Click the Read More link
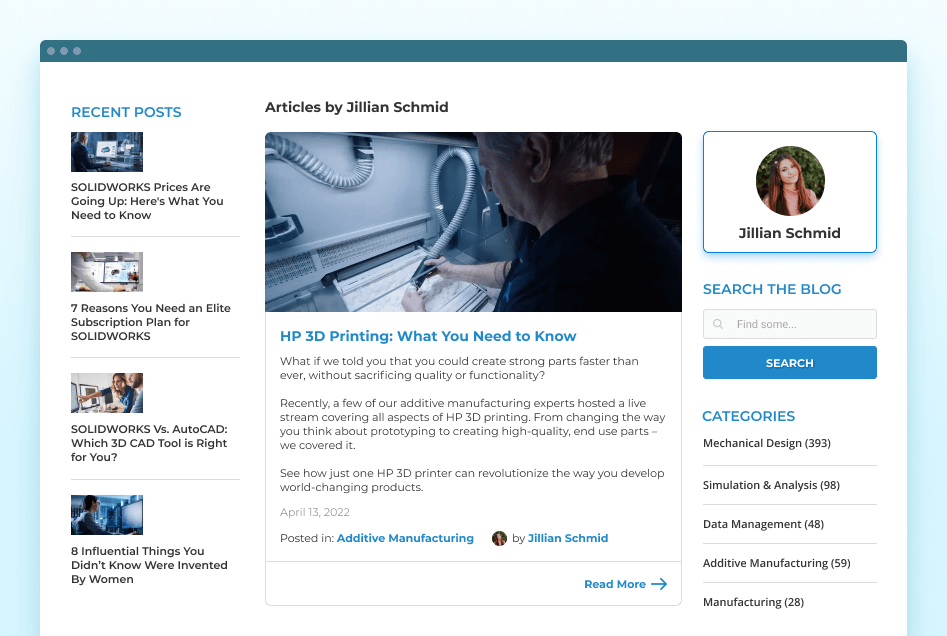This screenshot has height=636, width=947. click(x=615, y=584)
